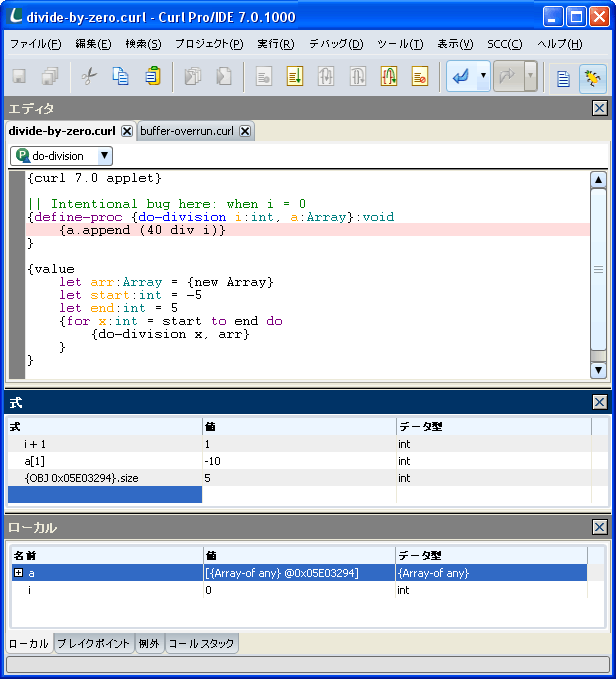Click the greyed multi-page icon after Paste
This screenshot has height=679, width=616.
[193, 77]
